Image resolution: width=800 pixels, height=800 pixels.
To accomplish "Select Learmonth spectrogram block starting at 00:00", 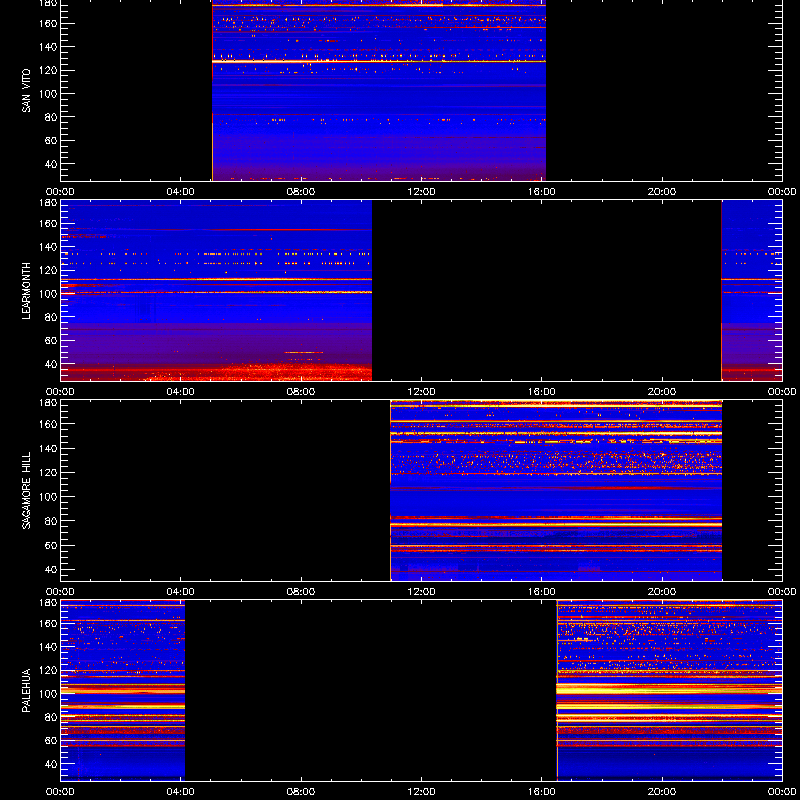I will click(216, 290).
